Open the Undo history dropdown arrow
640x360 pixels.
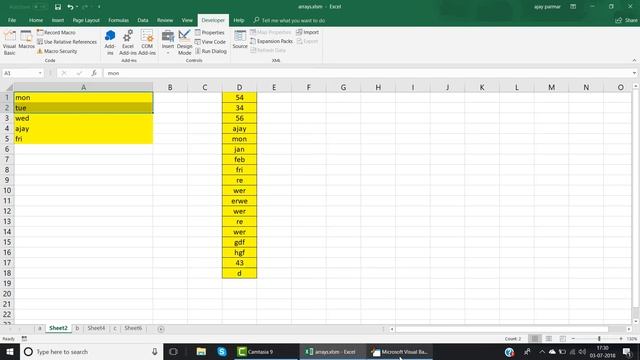tap(77, 7)
